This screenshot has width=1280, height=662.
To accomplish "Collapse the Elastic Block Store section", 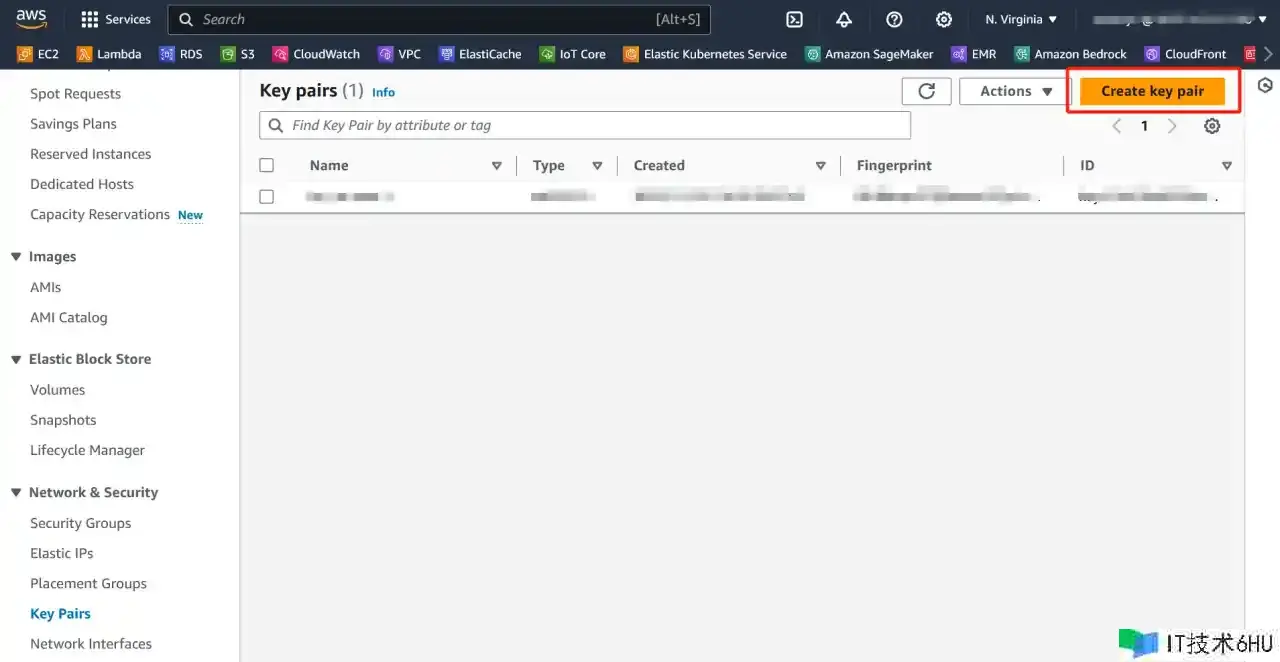I will [16, 359].
